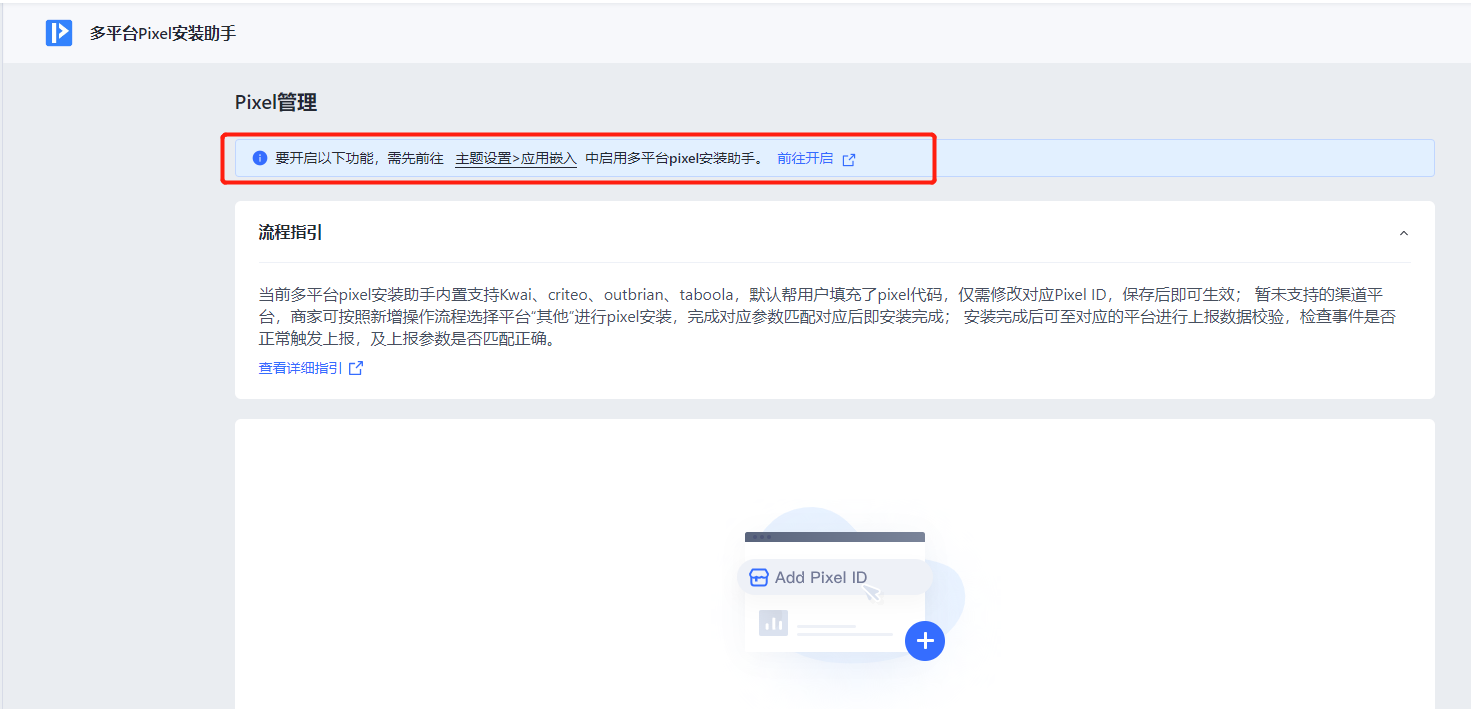Click the Pixel管理 page heading
The image size is (1471, 709).
click(x=276, y=102)
